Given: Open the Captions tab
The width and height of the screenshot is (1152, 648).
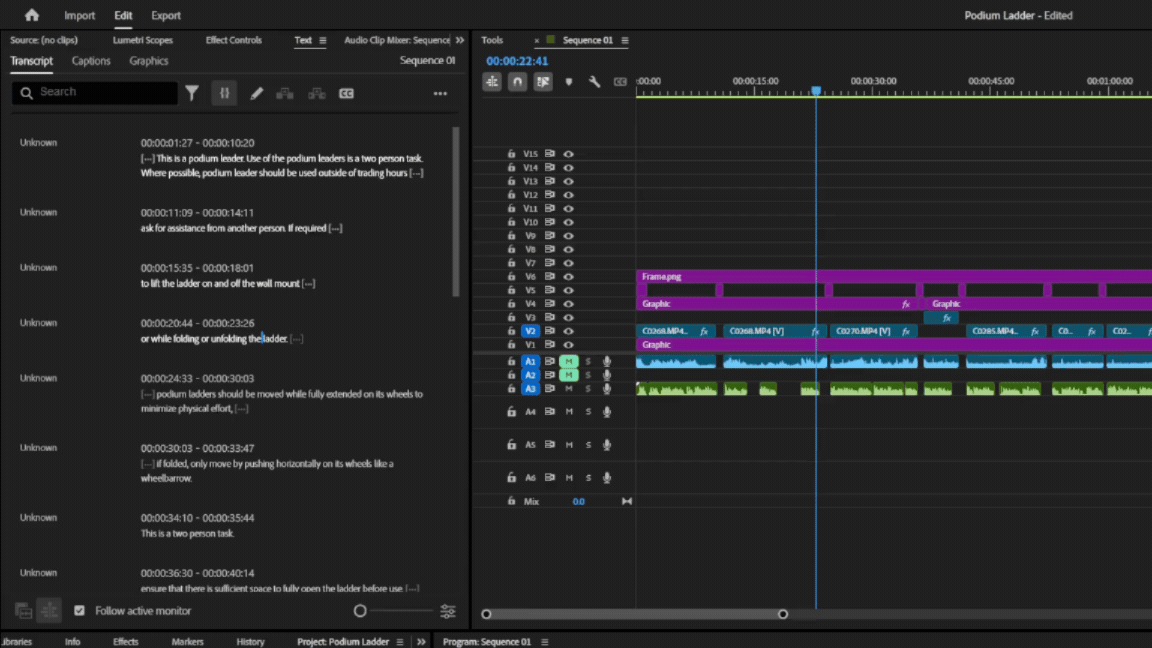Looking at the screenshot, I should (91, 61).
